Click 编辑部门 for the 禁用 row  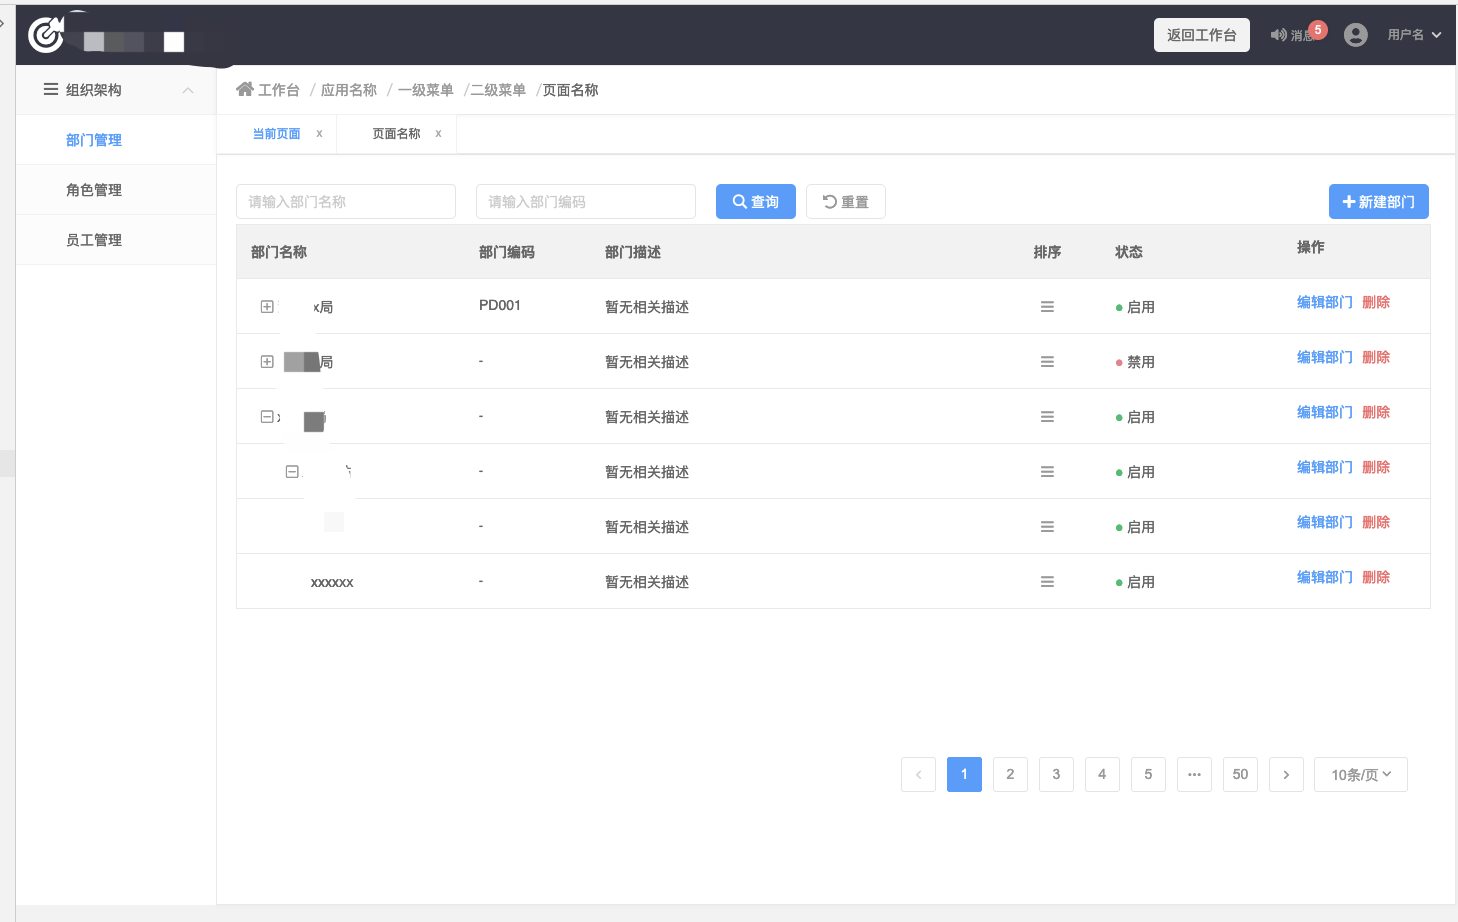[x=1324, y=357]
